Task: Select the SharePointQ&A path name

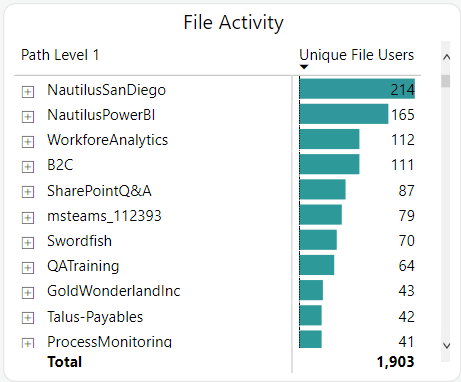Action: tap(99, 191)
